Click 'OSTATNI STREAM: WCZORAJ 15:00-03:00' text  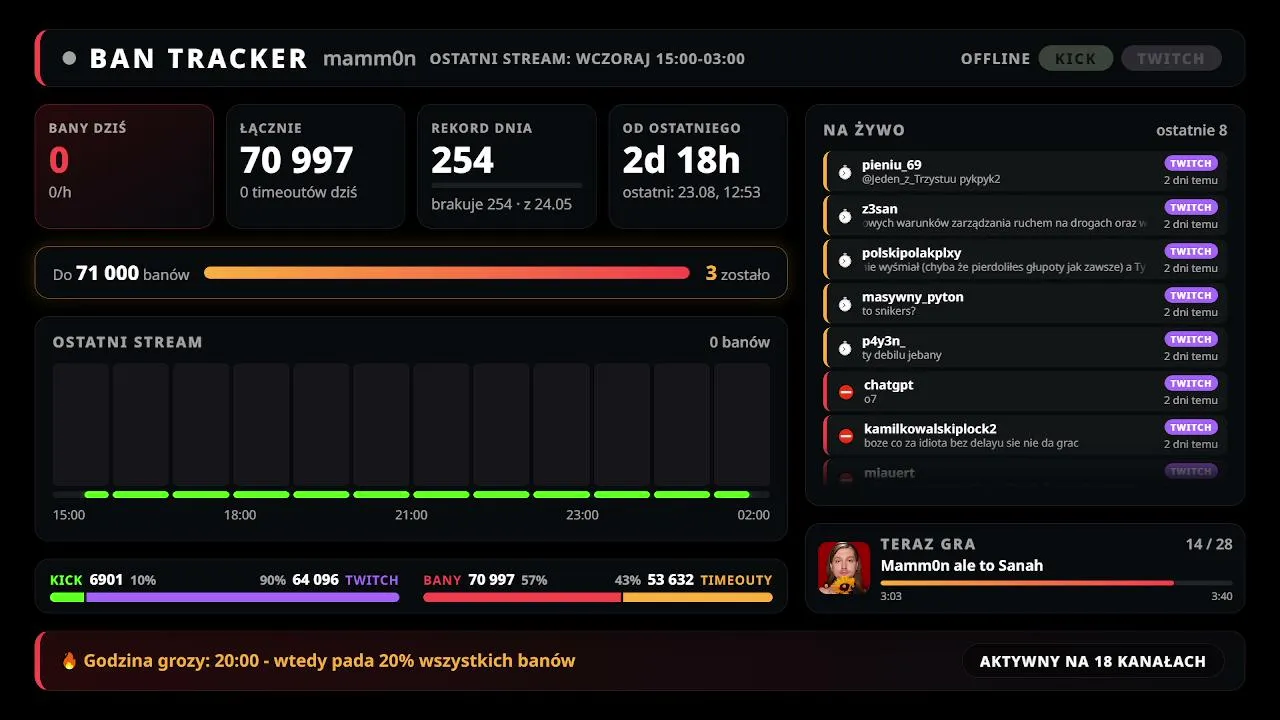587,59
